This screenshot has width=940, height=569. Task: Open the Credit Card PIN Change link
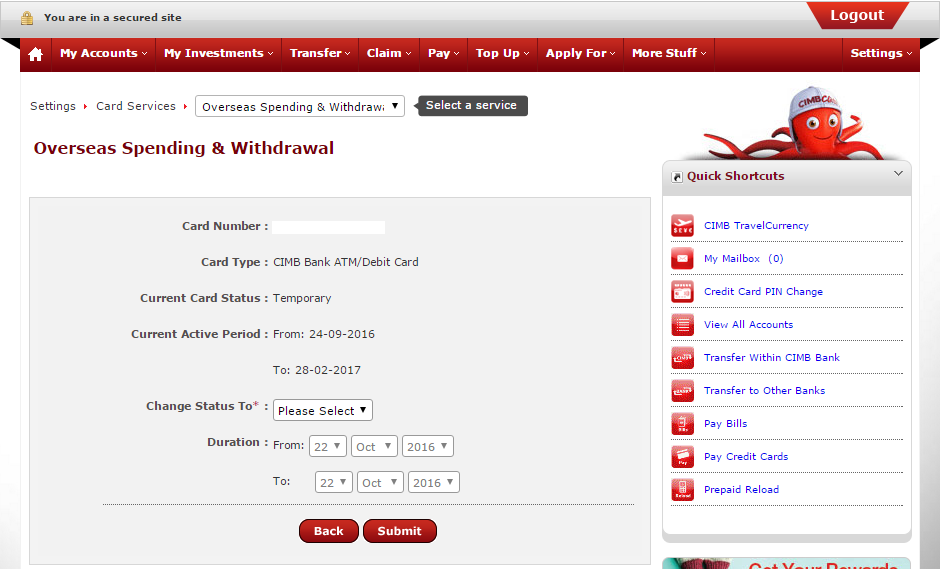[x=763, y=291]
